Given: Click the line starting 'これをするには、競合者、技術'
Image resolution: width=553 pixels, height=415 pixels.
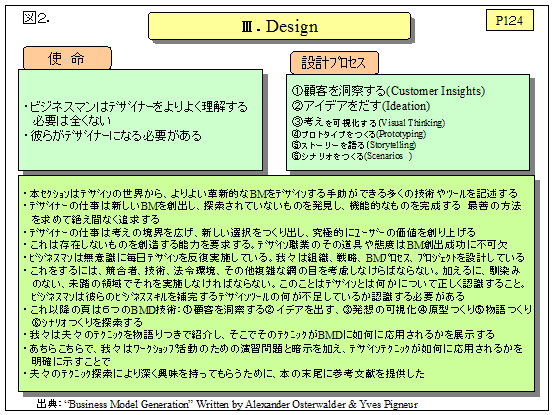Looking at the screenshot, I should click(272, 271).
